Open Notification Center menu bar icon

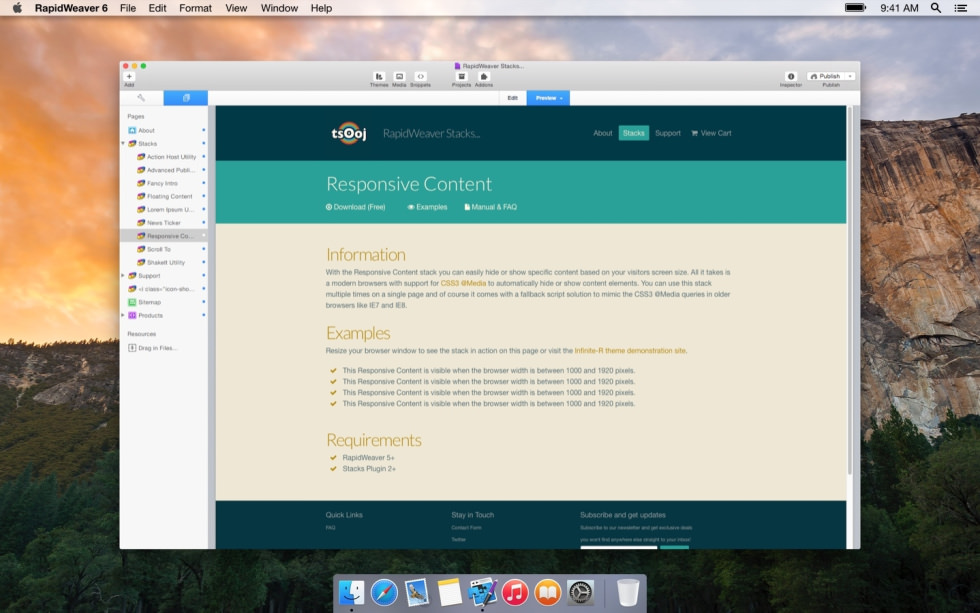point(961,8)
